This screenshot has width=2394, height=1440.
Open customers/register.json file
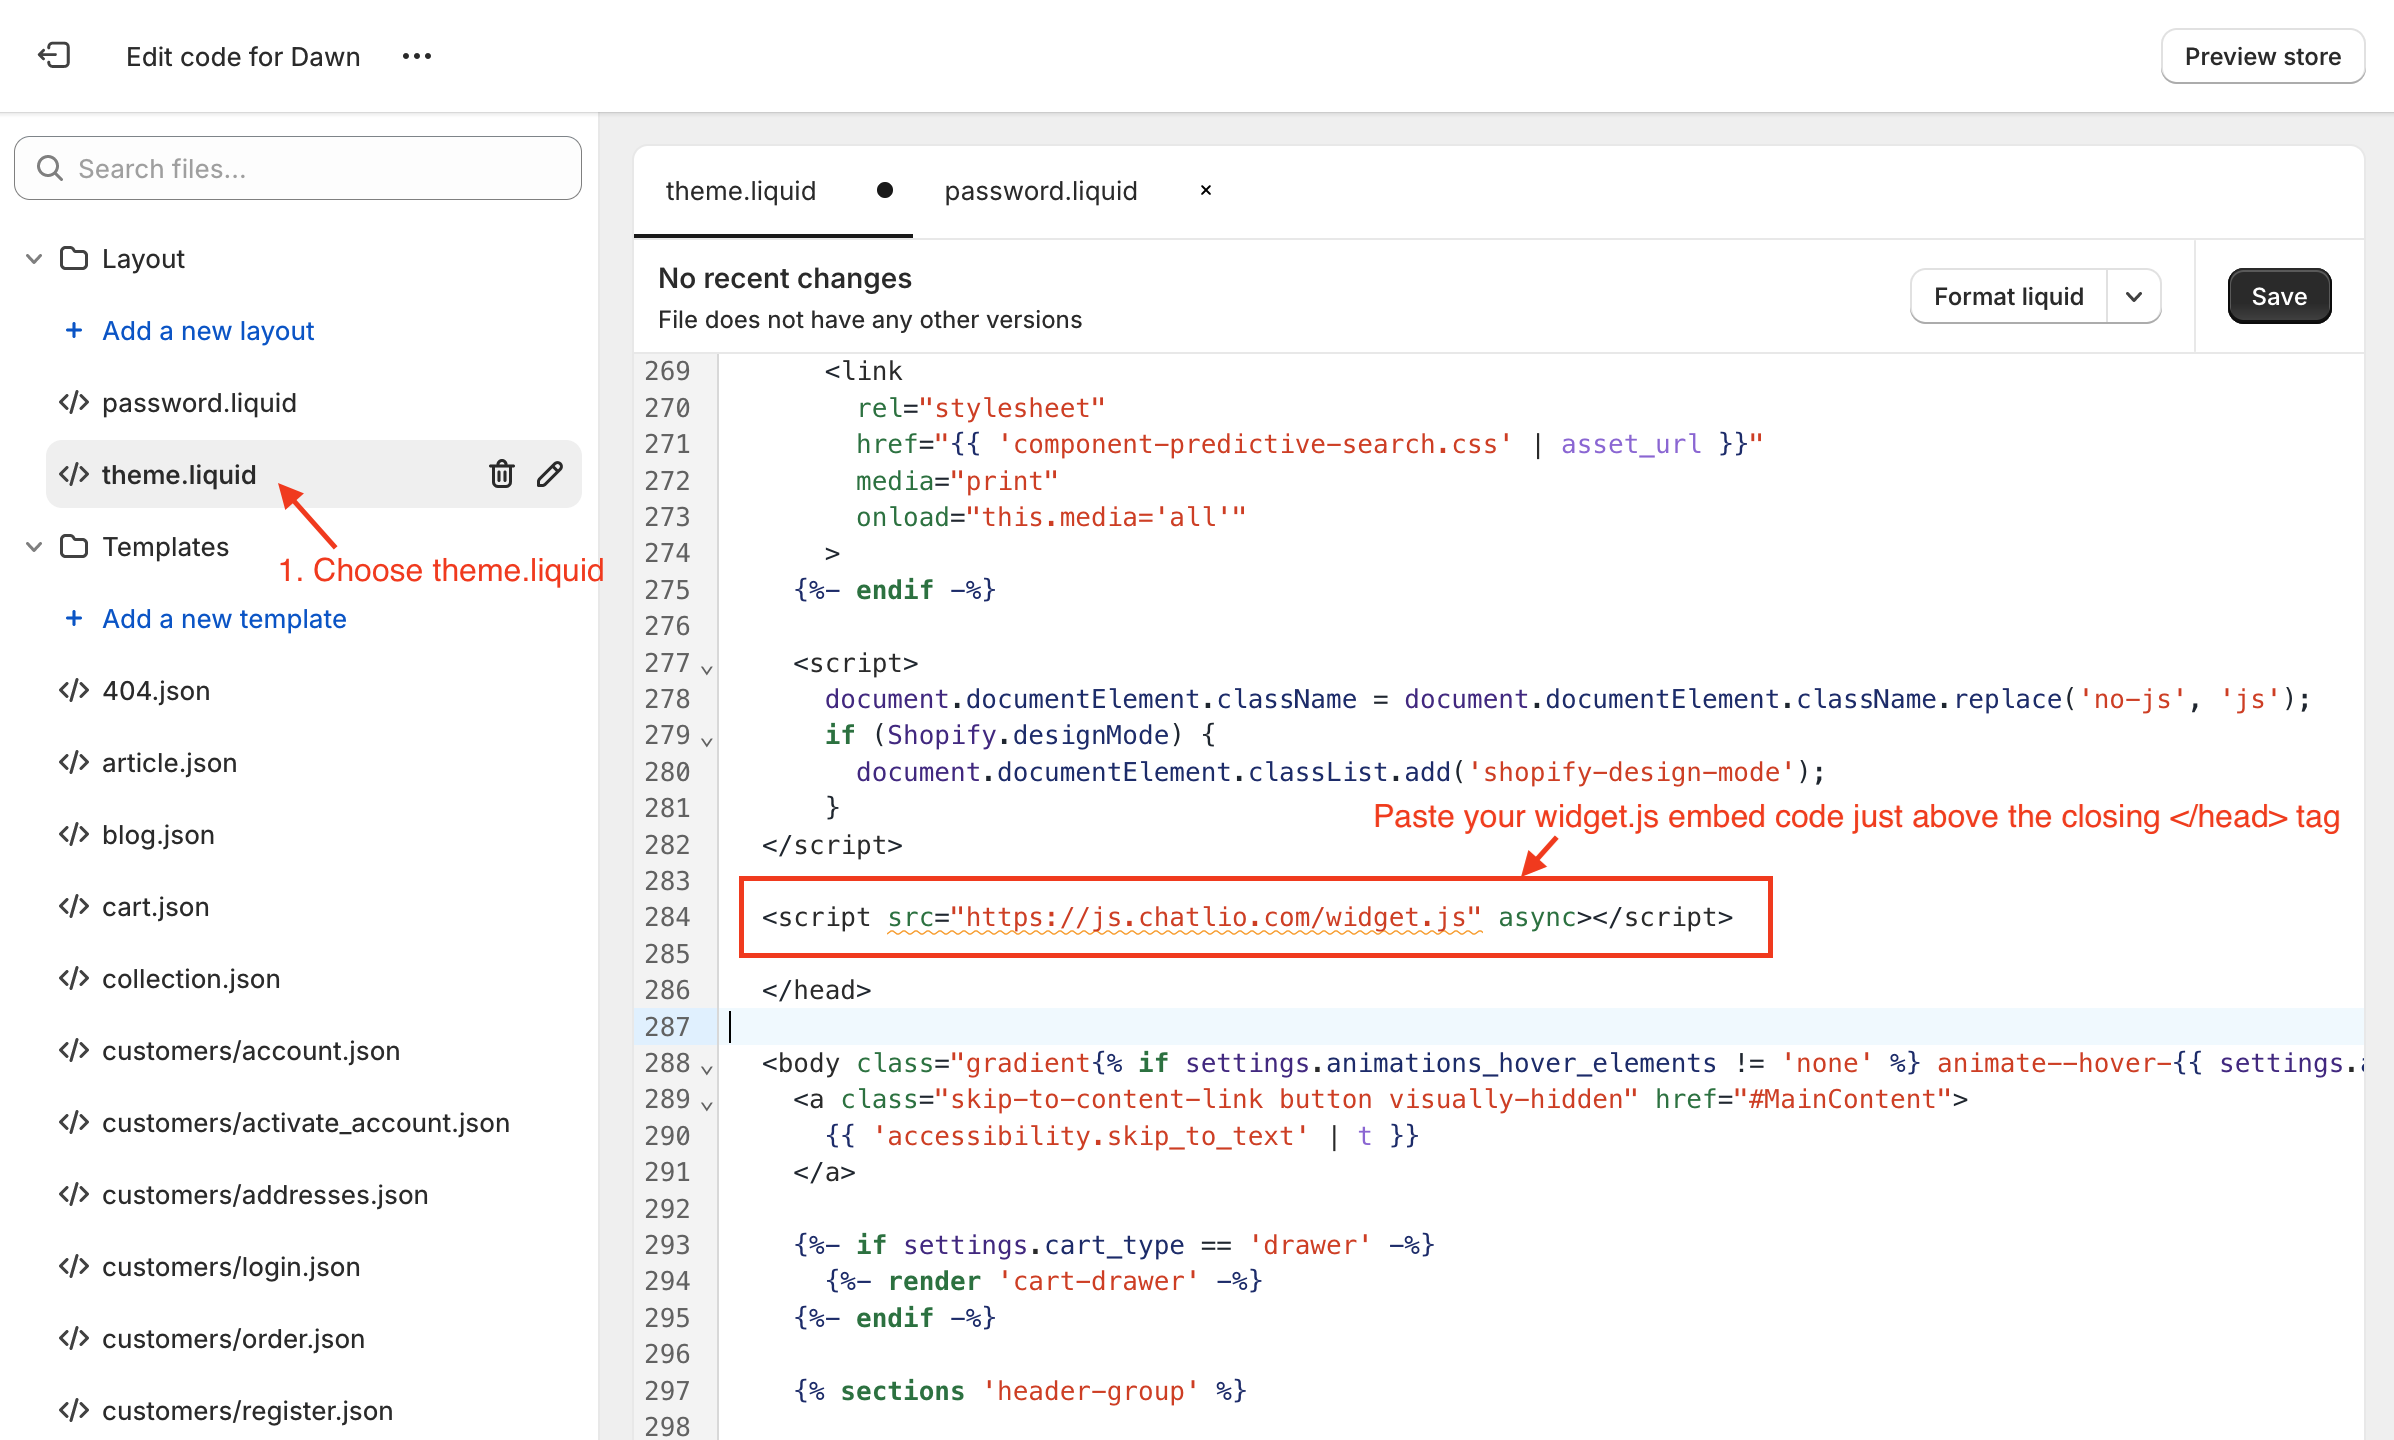tap(247, 1411)
